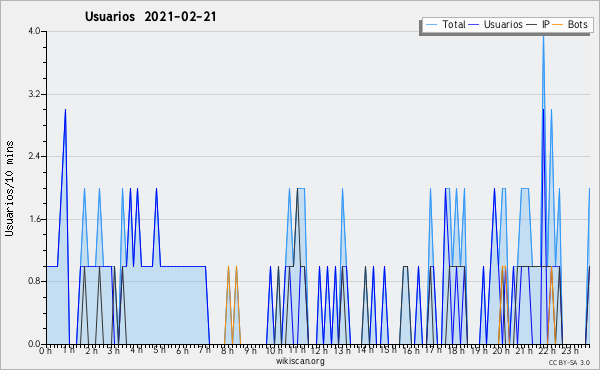Click the 0.8 y-axis value
Viewport: 600px width, 370px height.
34,281
